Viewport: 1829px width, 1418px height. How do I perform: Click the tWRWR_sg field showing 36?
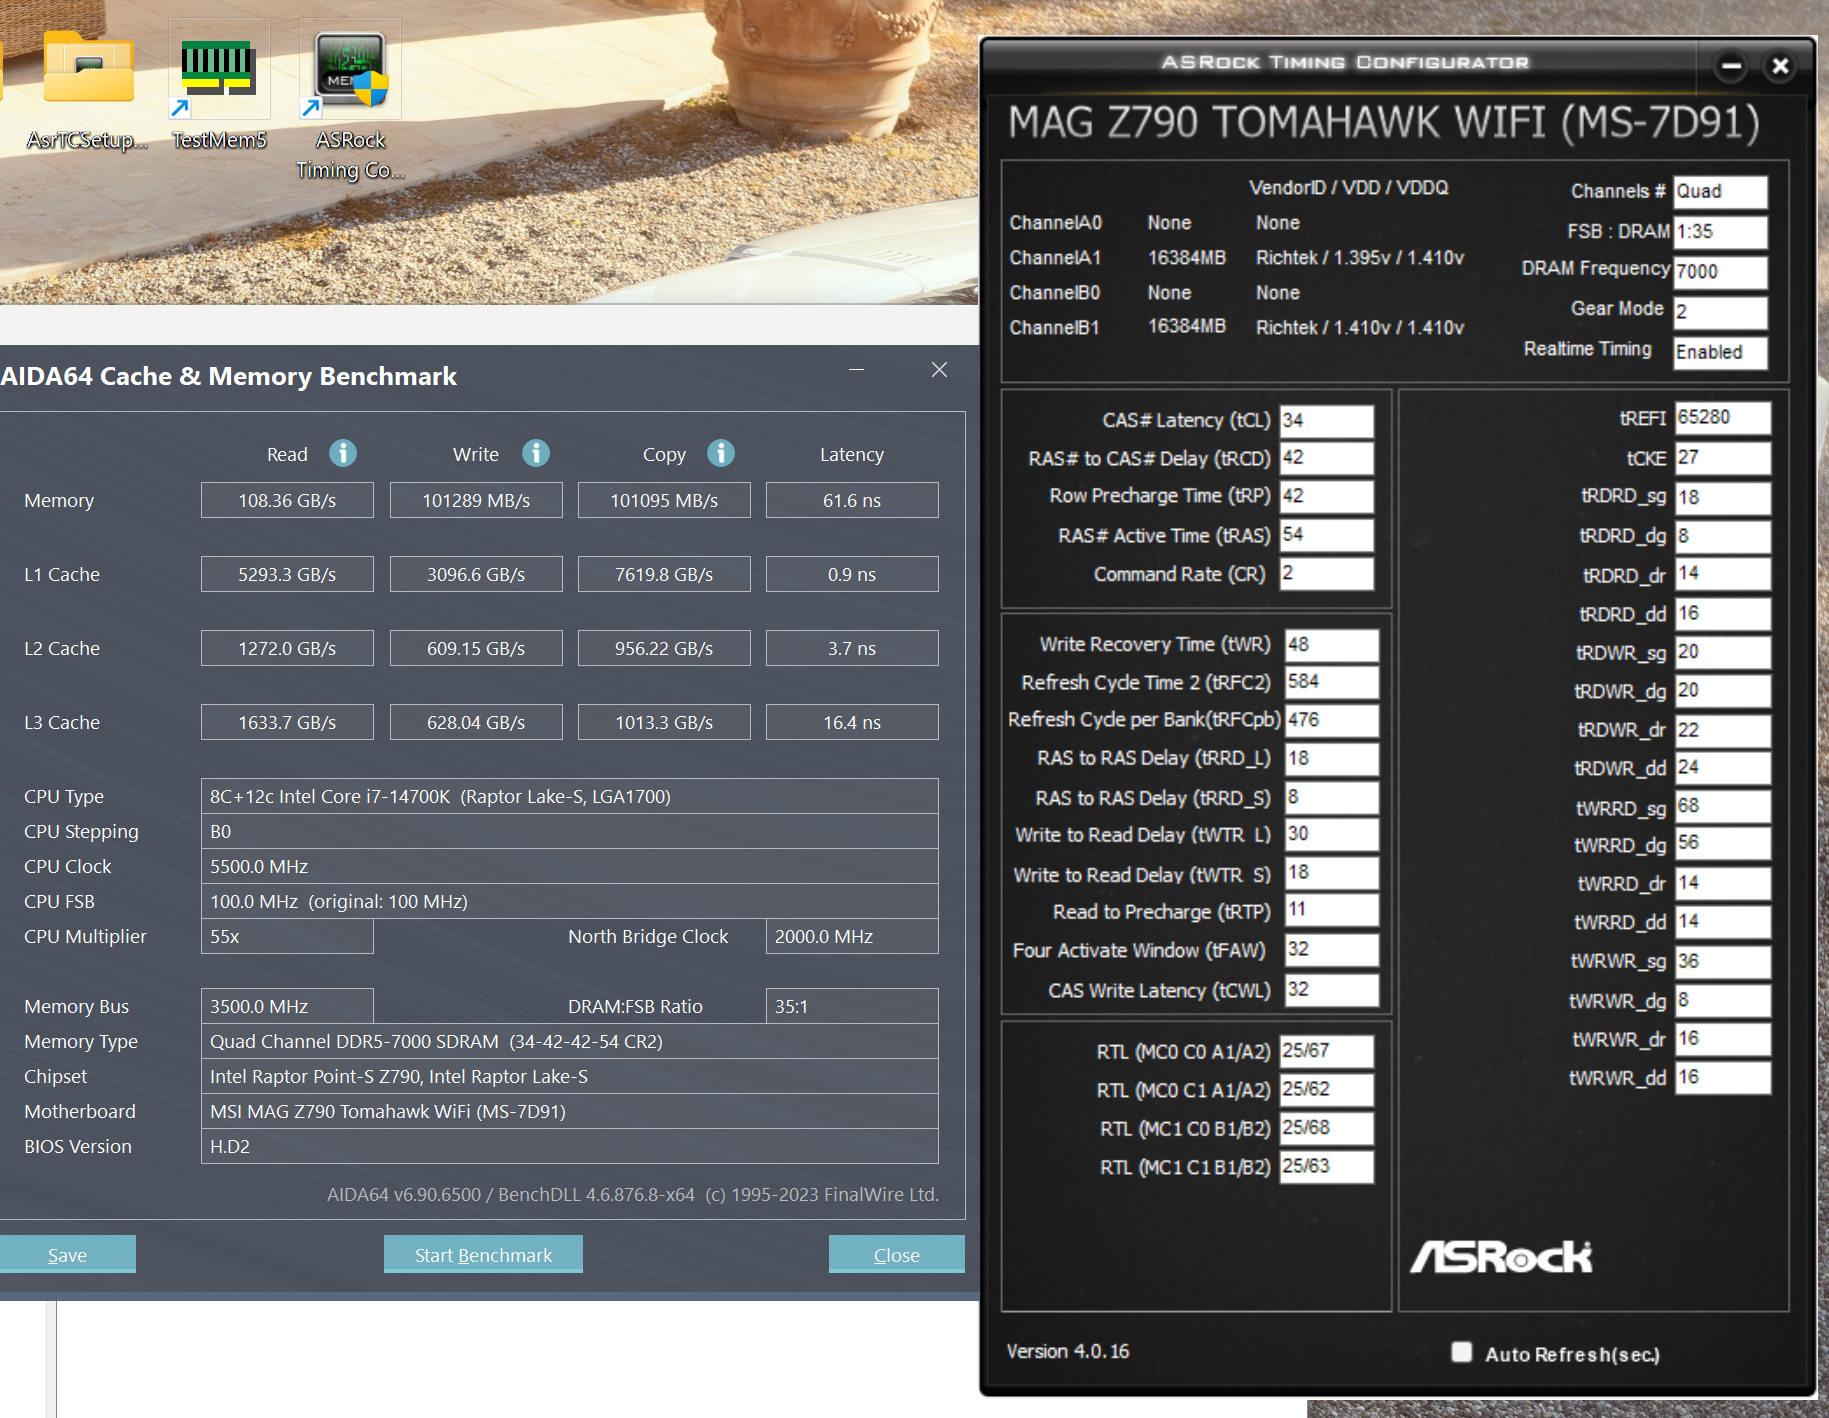(1723, 961)
